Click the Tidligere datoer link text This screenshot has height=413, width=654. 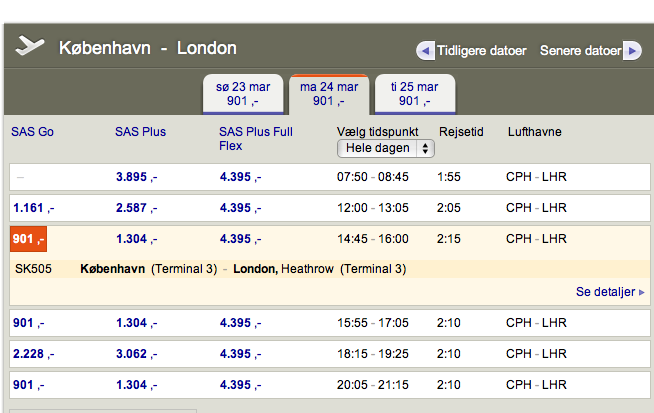(x=481, y=50)
